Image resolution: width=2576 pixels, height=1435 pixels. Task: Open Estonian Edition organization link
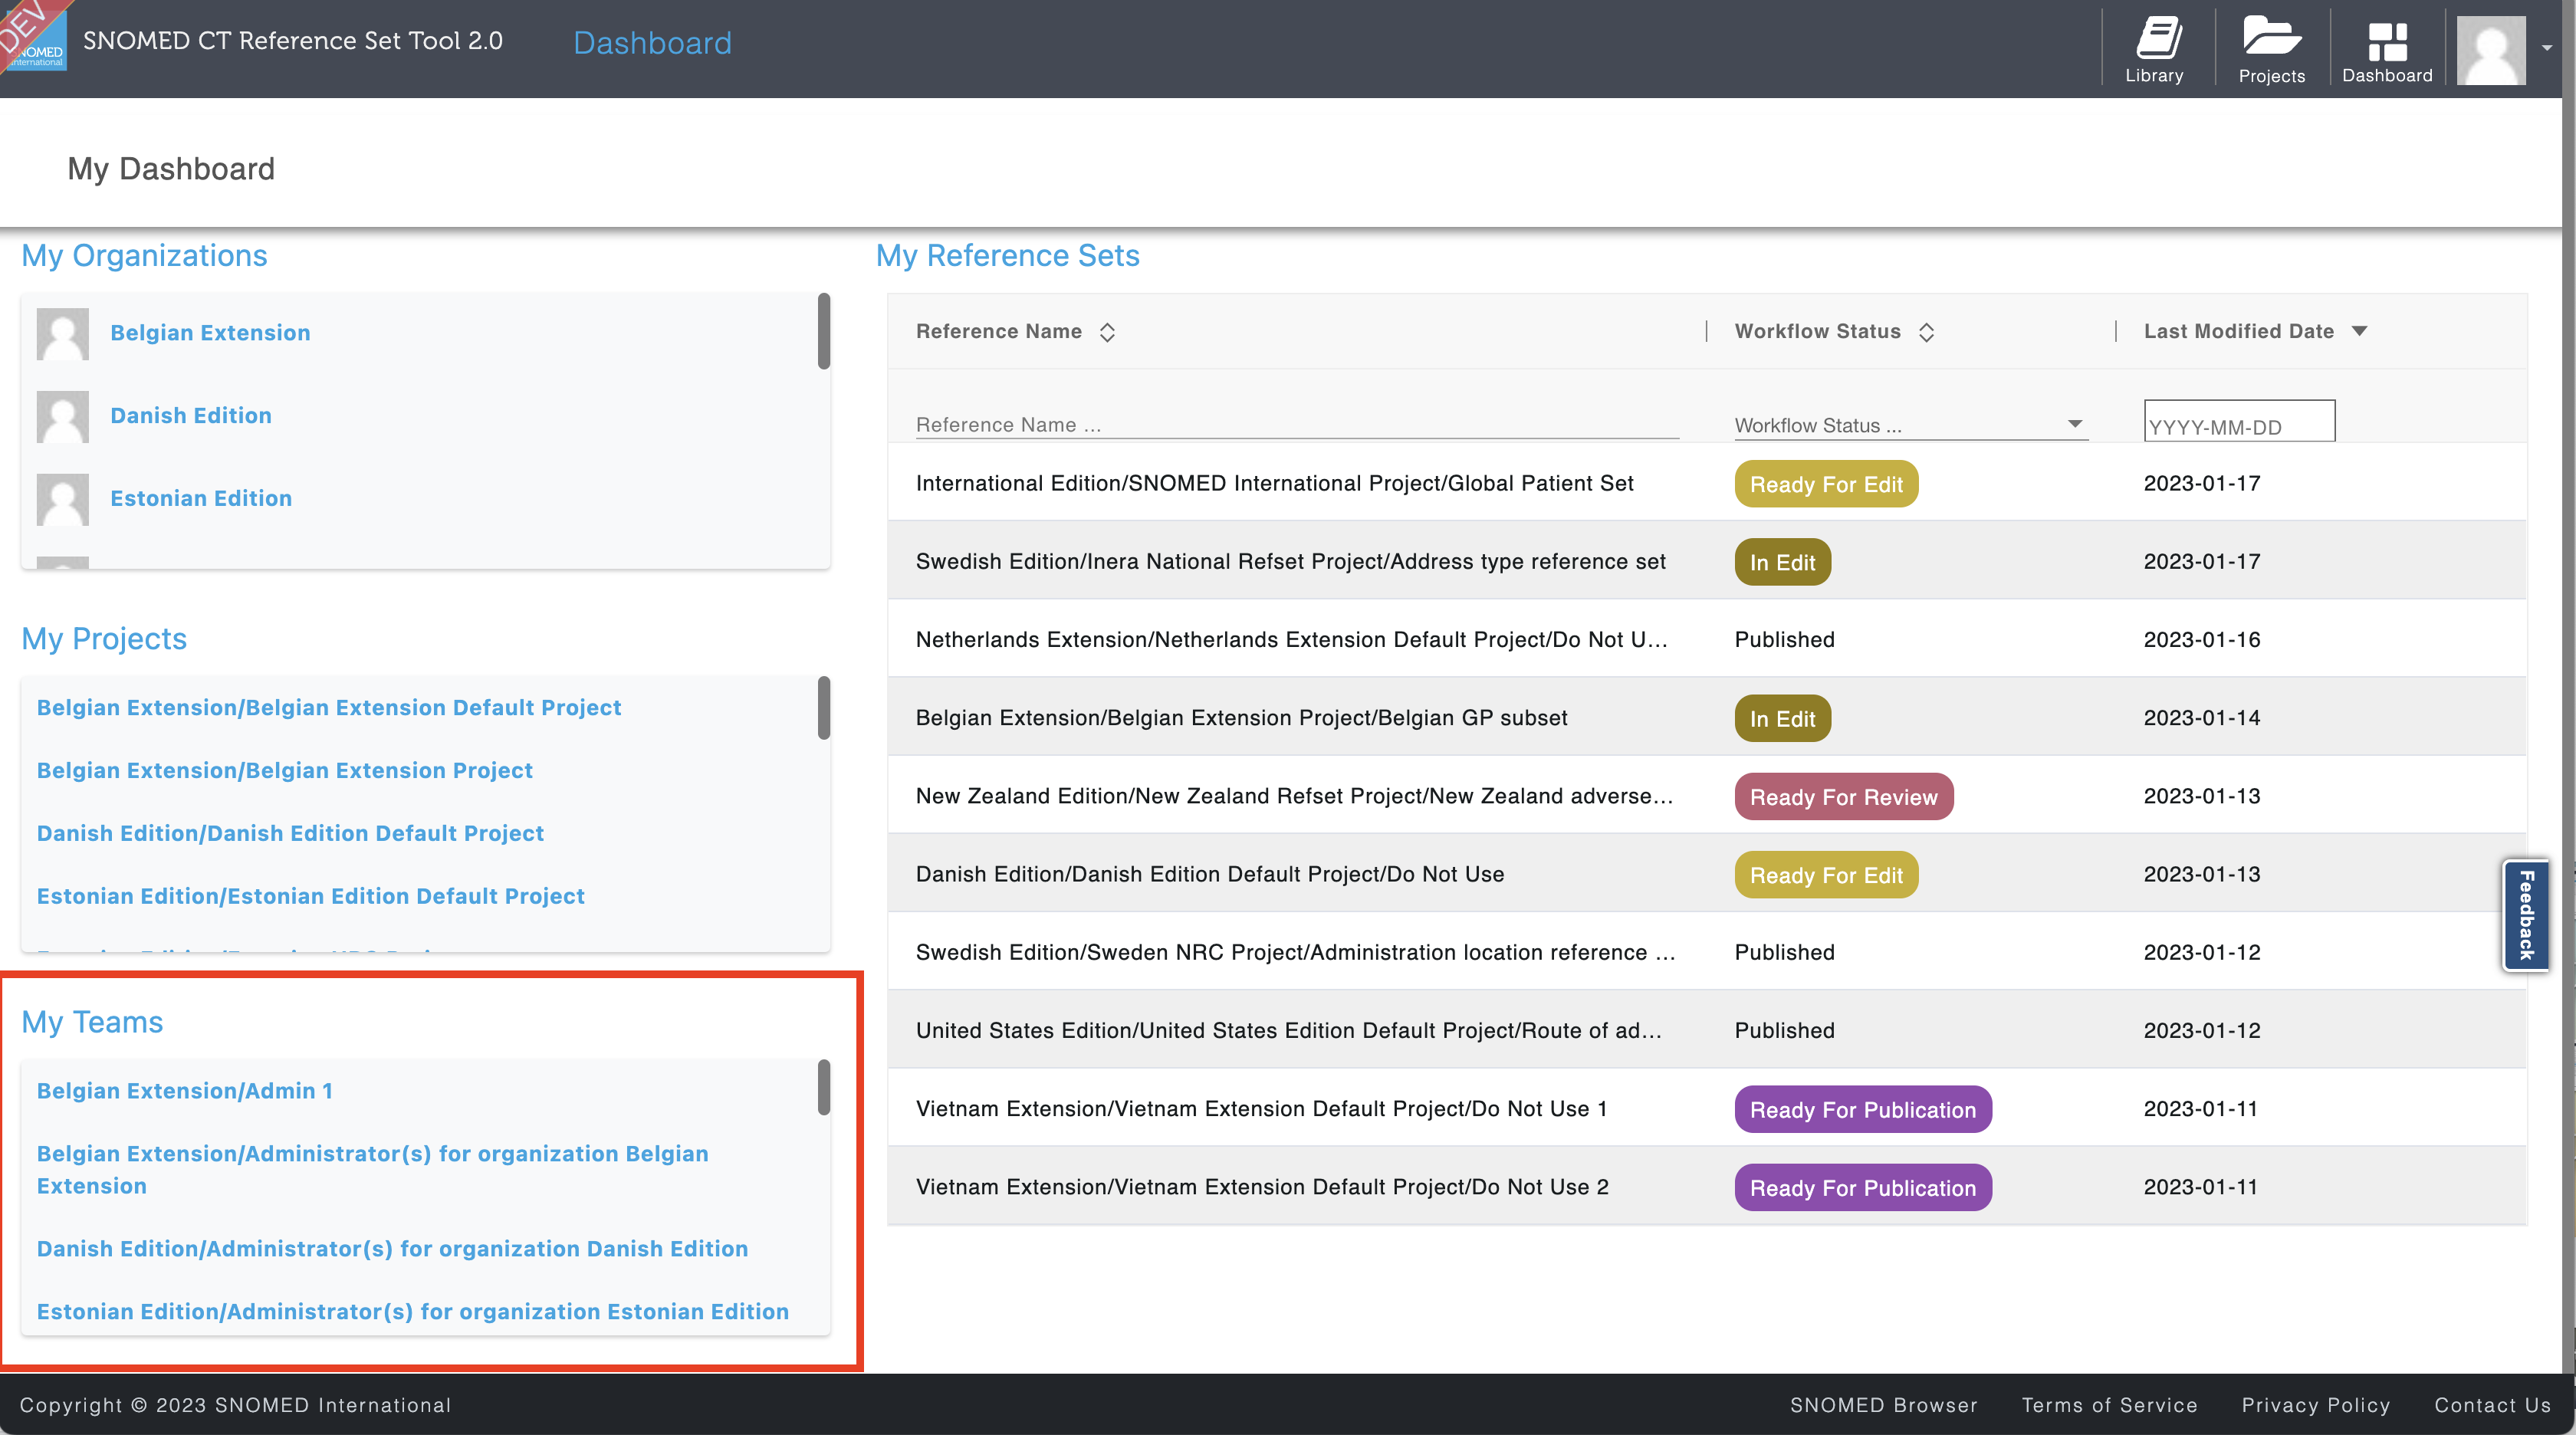click(x=201, y=499)
